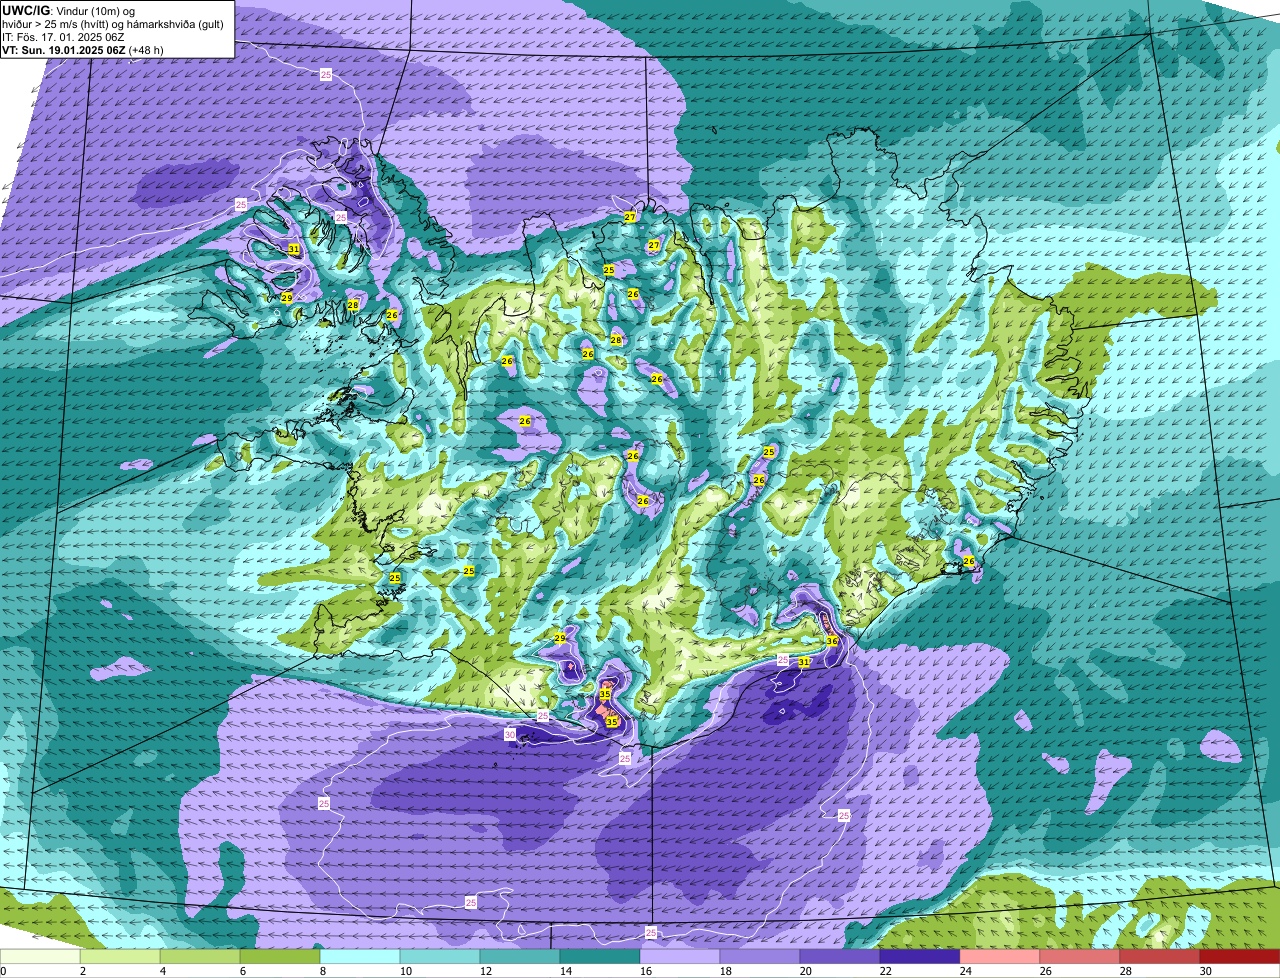Click the legend scale tick value 2

point(83,971)
